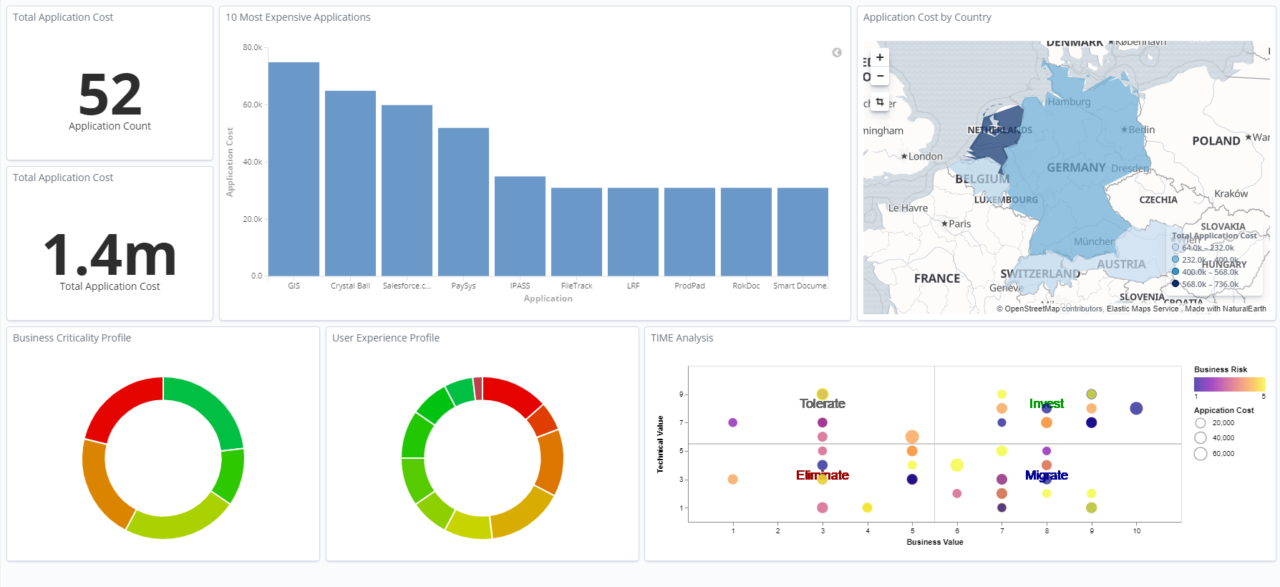Click the 52 application count metric
This screenshot has height=587, width=1280.
tap(110, 94)
